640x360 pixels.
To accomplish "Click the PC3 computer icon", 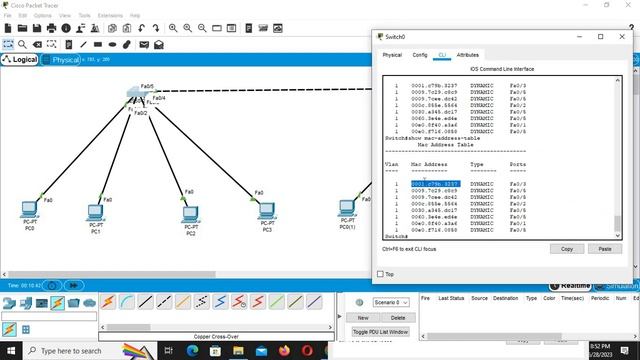I will pyautogui.click(x=267, y=211).
